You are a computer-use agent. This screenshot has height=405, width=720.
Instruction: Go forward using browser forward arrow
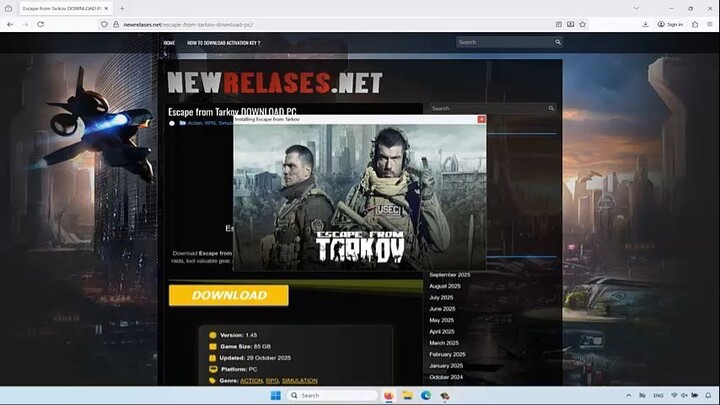(x=25, y=24)
